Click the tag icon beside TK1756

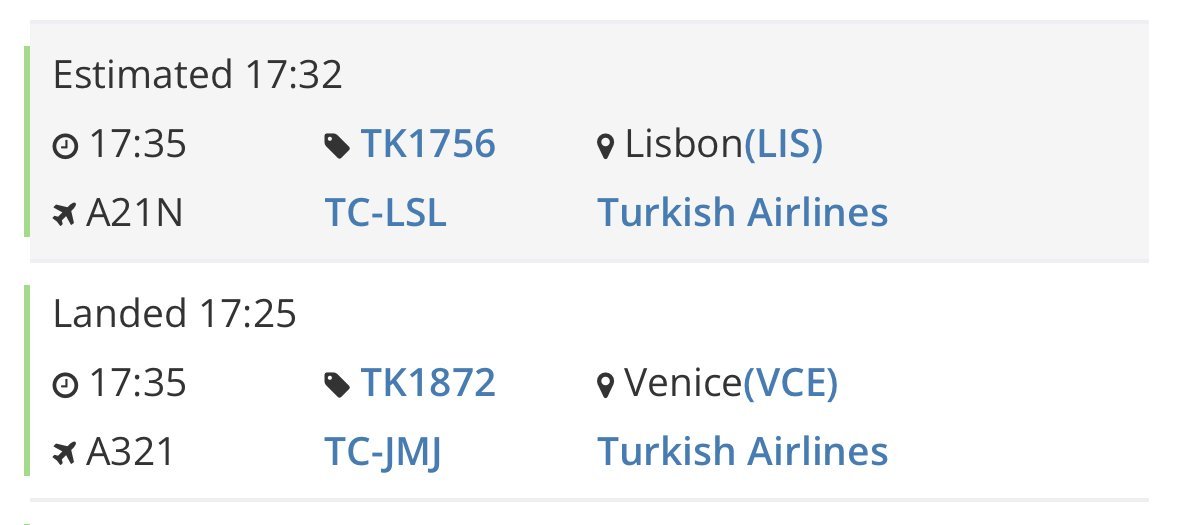(x=337, y=147)
